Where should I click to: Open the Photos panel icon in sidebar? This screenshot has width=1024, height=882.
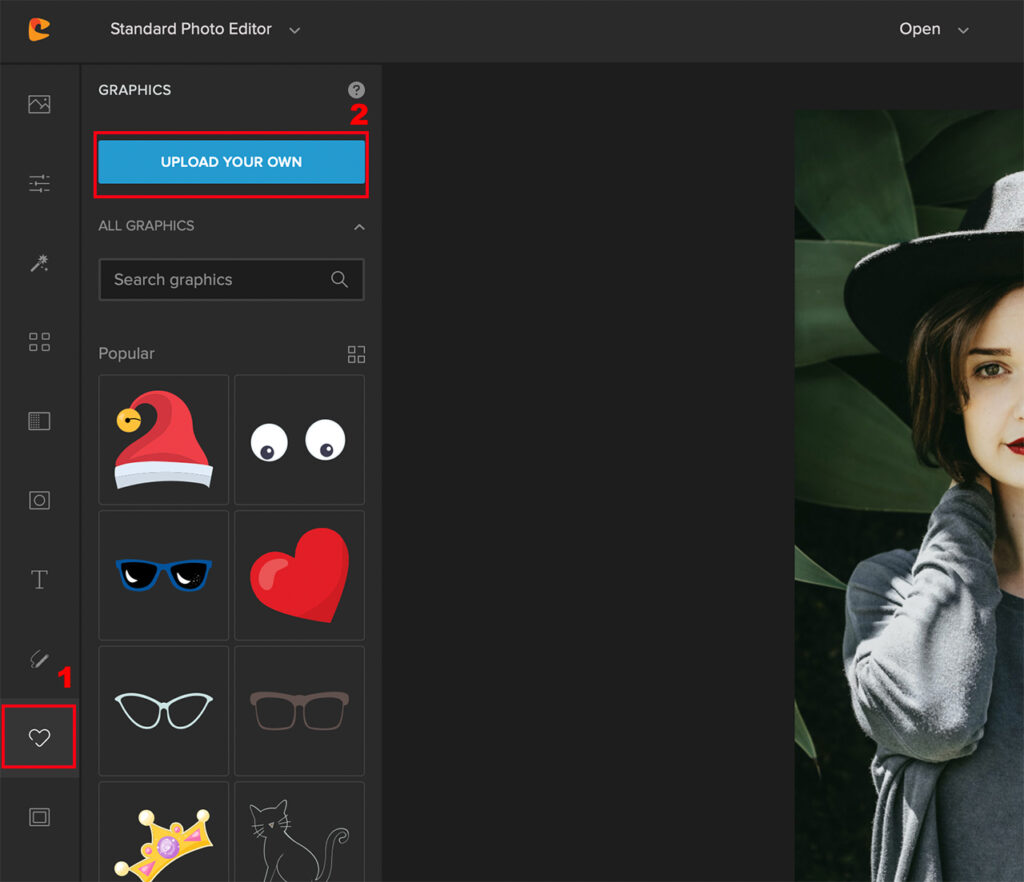tap(39, 104)
